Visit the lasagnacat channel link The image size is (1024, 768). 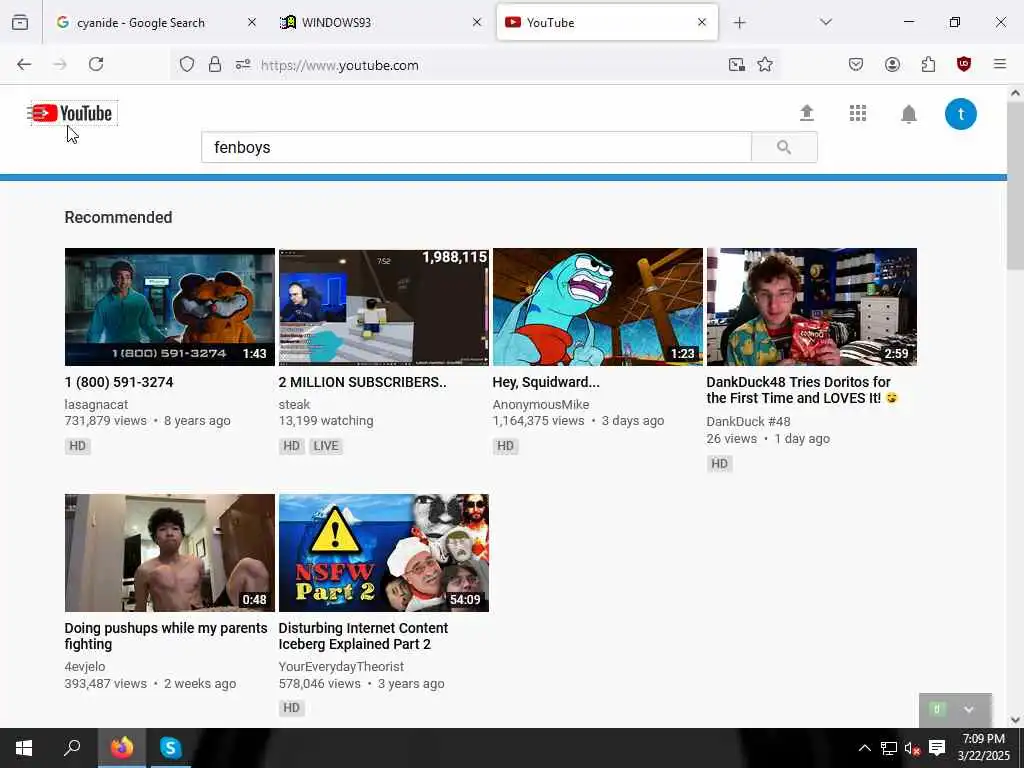pyautogui.click(x=96, y=405)
